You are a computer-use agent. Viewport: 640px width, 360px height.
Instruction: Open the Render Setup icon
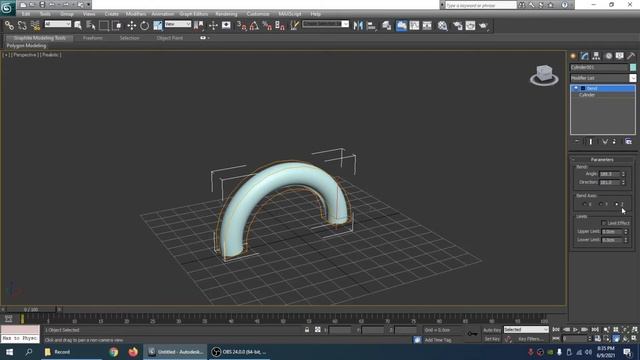click(458, 26)
